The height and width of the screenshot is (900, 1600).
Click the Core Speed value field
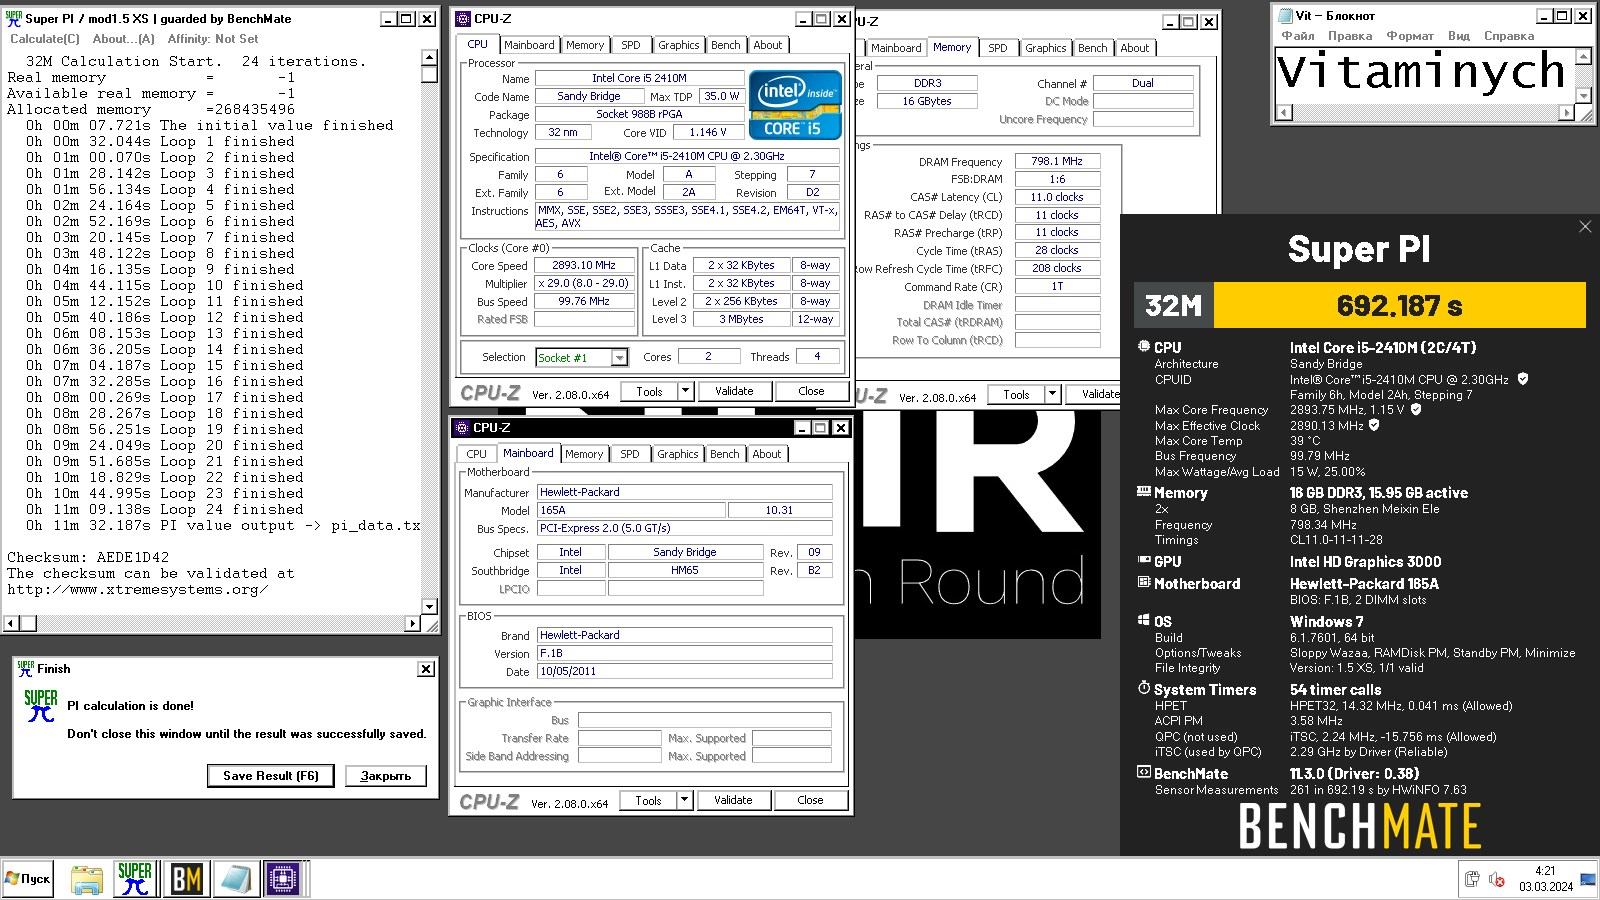584,266
